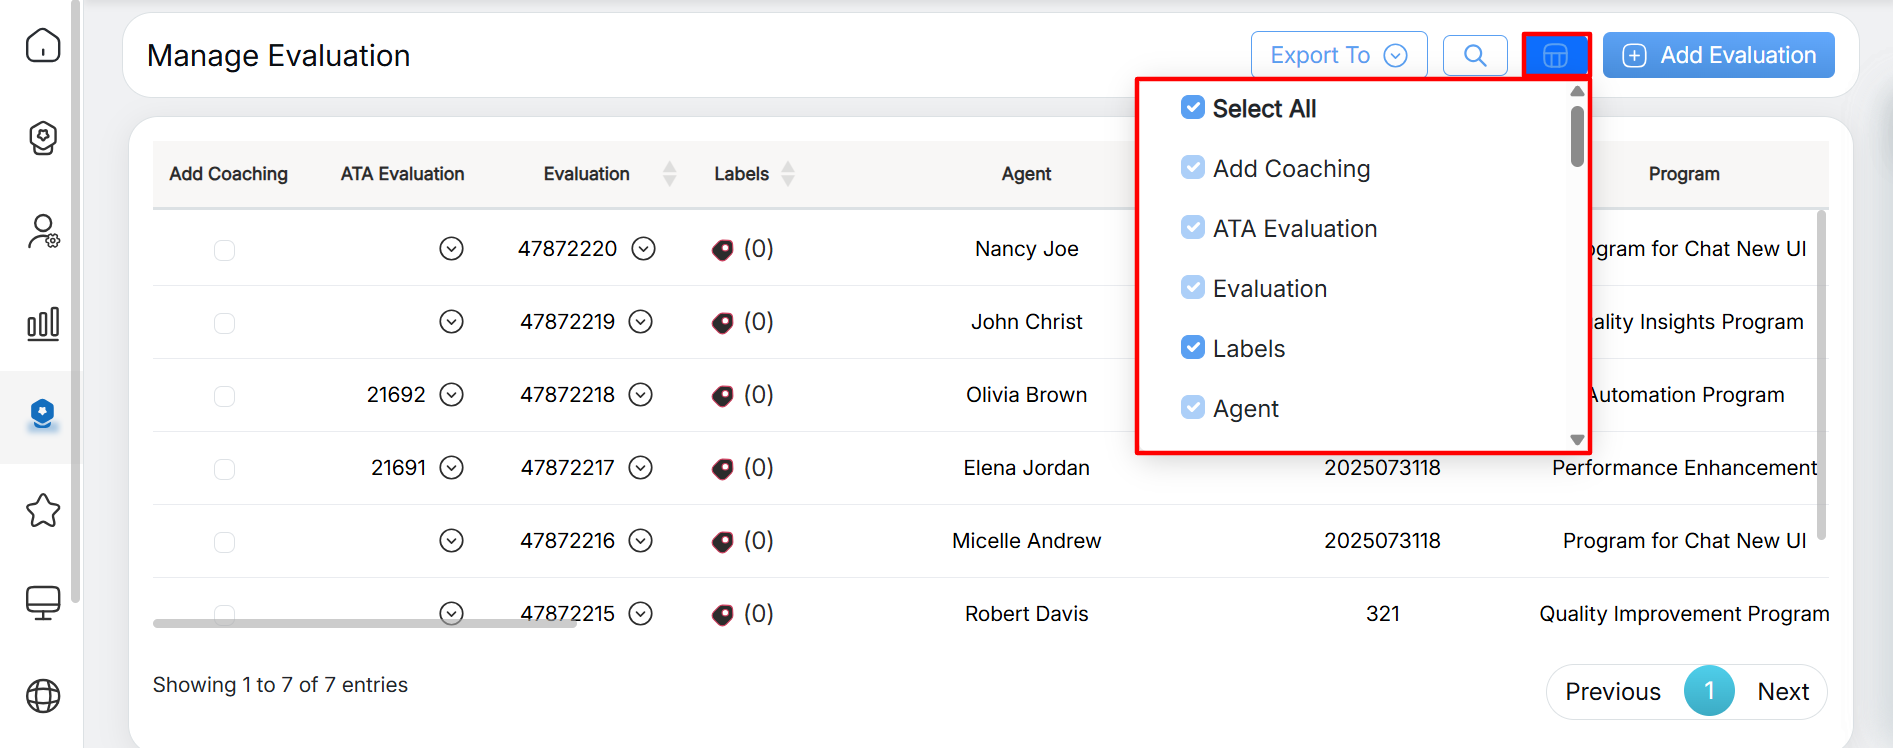The image size is (1893, 748).
Task: Toggle the Agent option in column list
Action: tap(1192, 408)
